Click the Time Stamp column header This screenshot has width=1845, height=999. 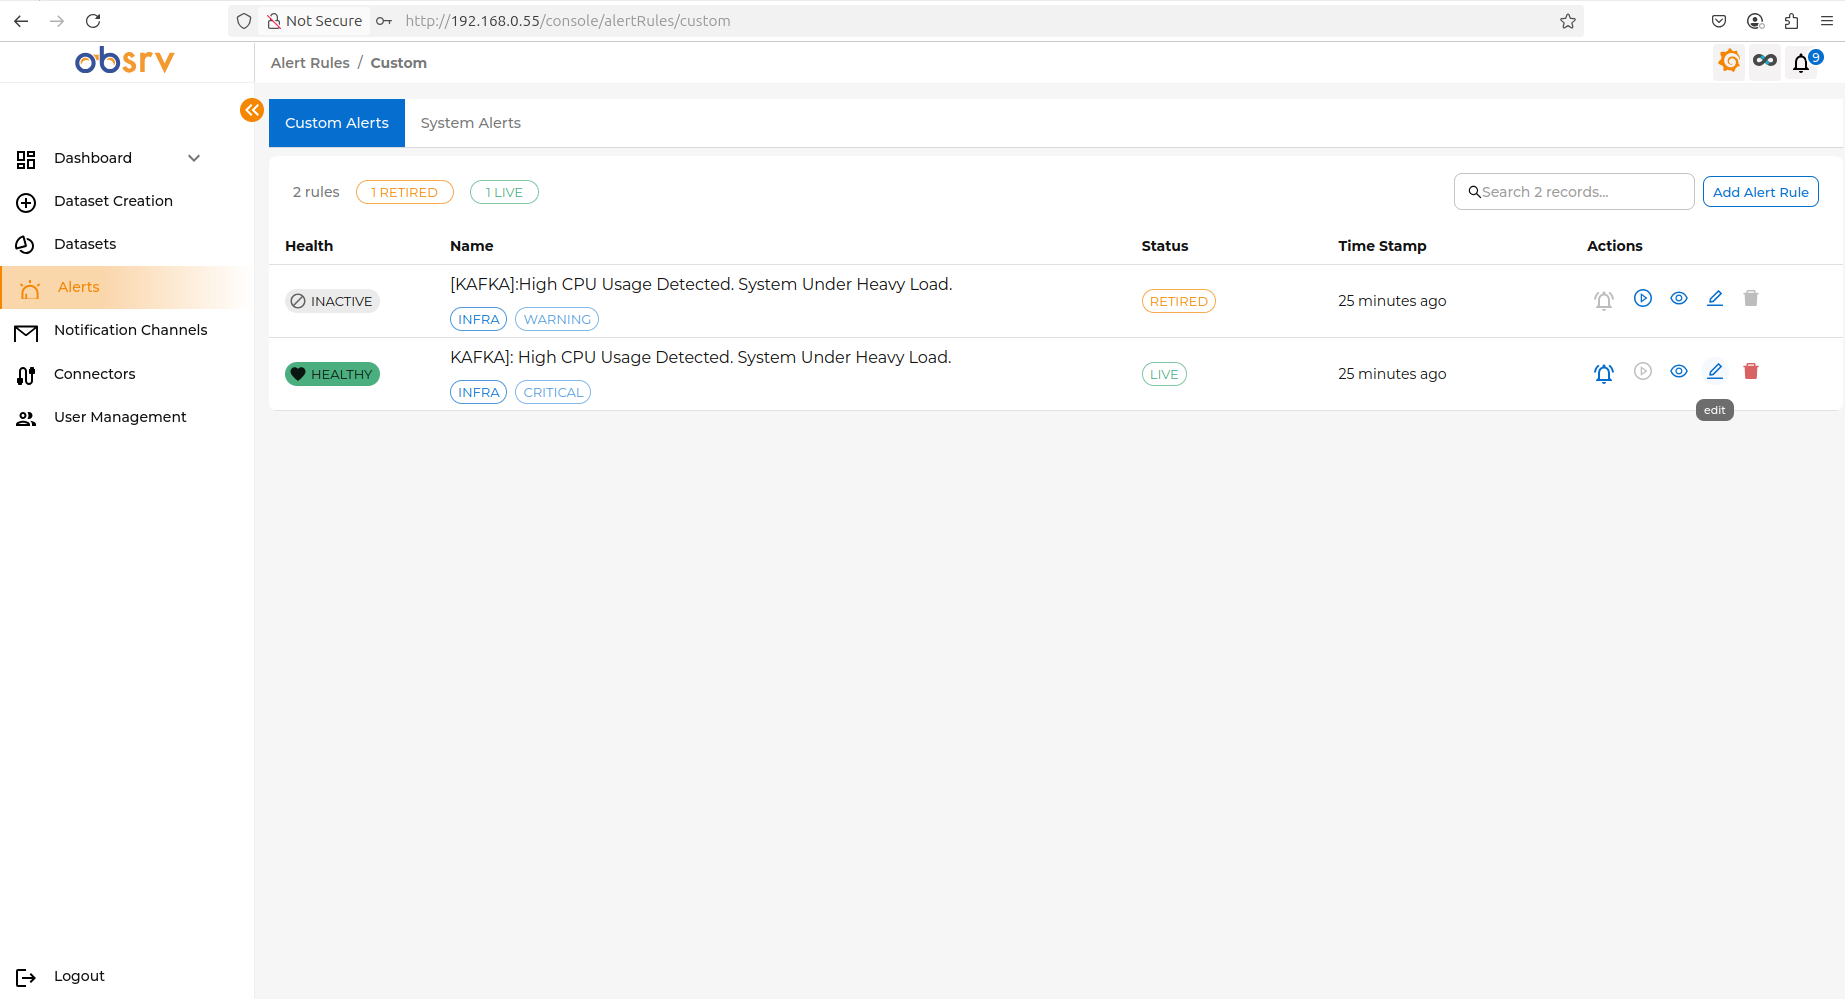click(1382, 246)
